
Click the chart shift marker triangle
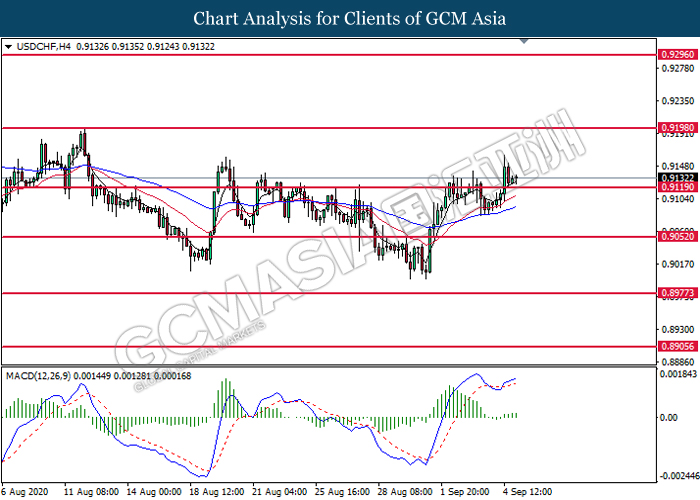coord(524,41)
